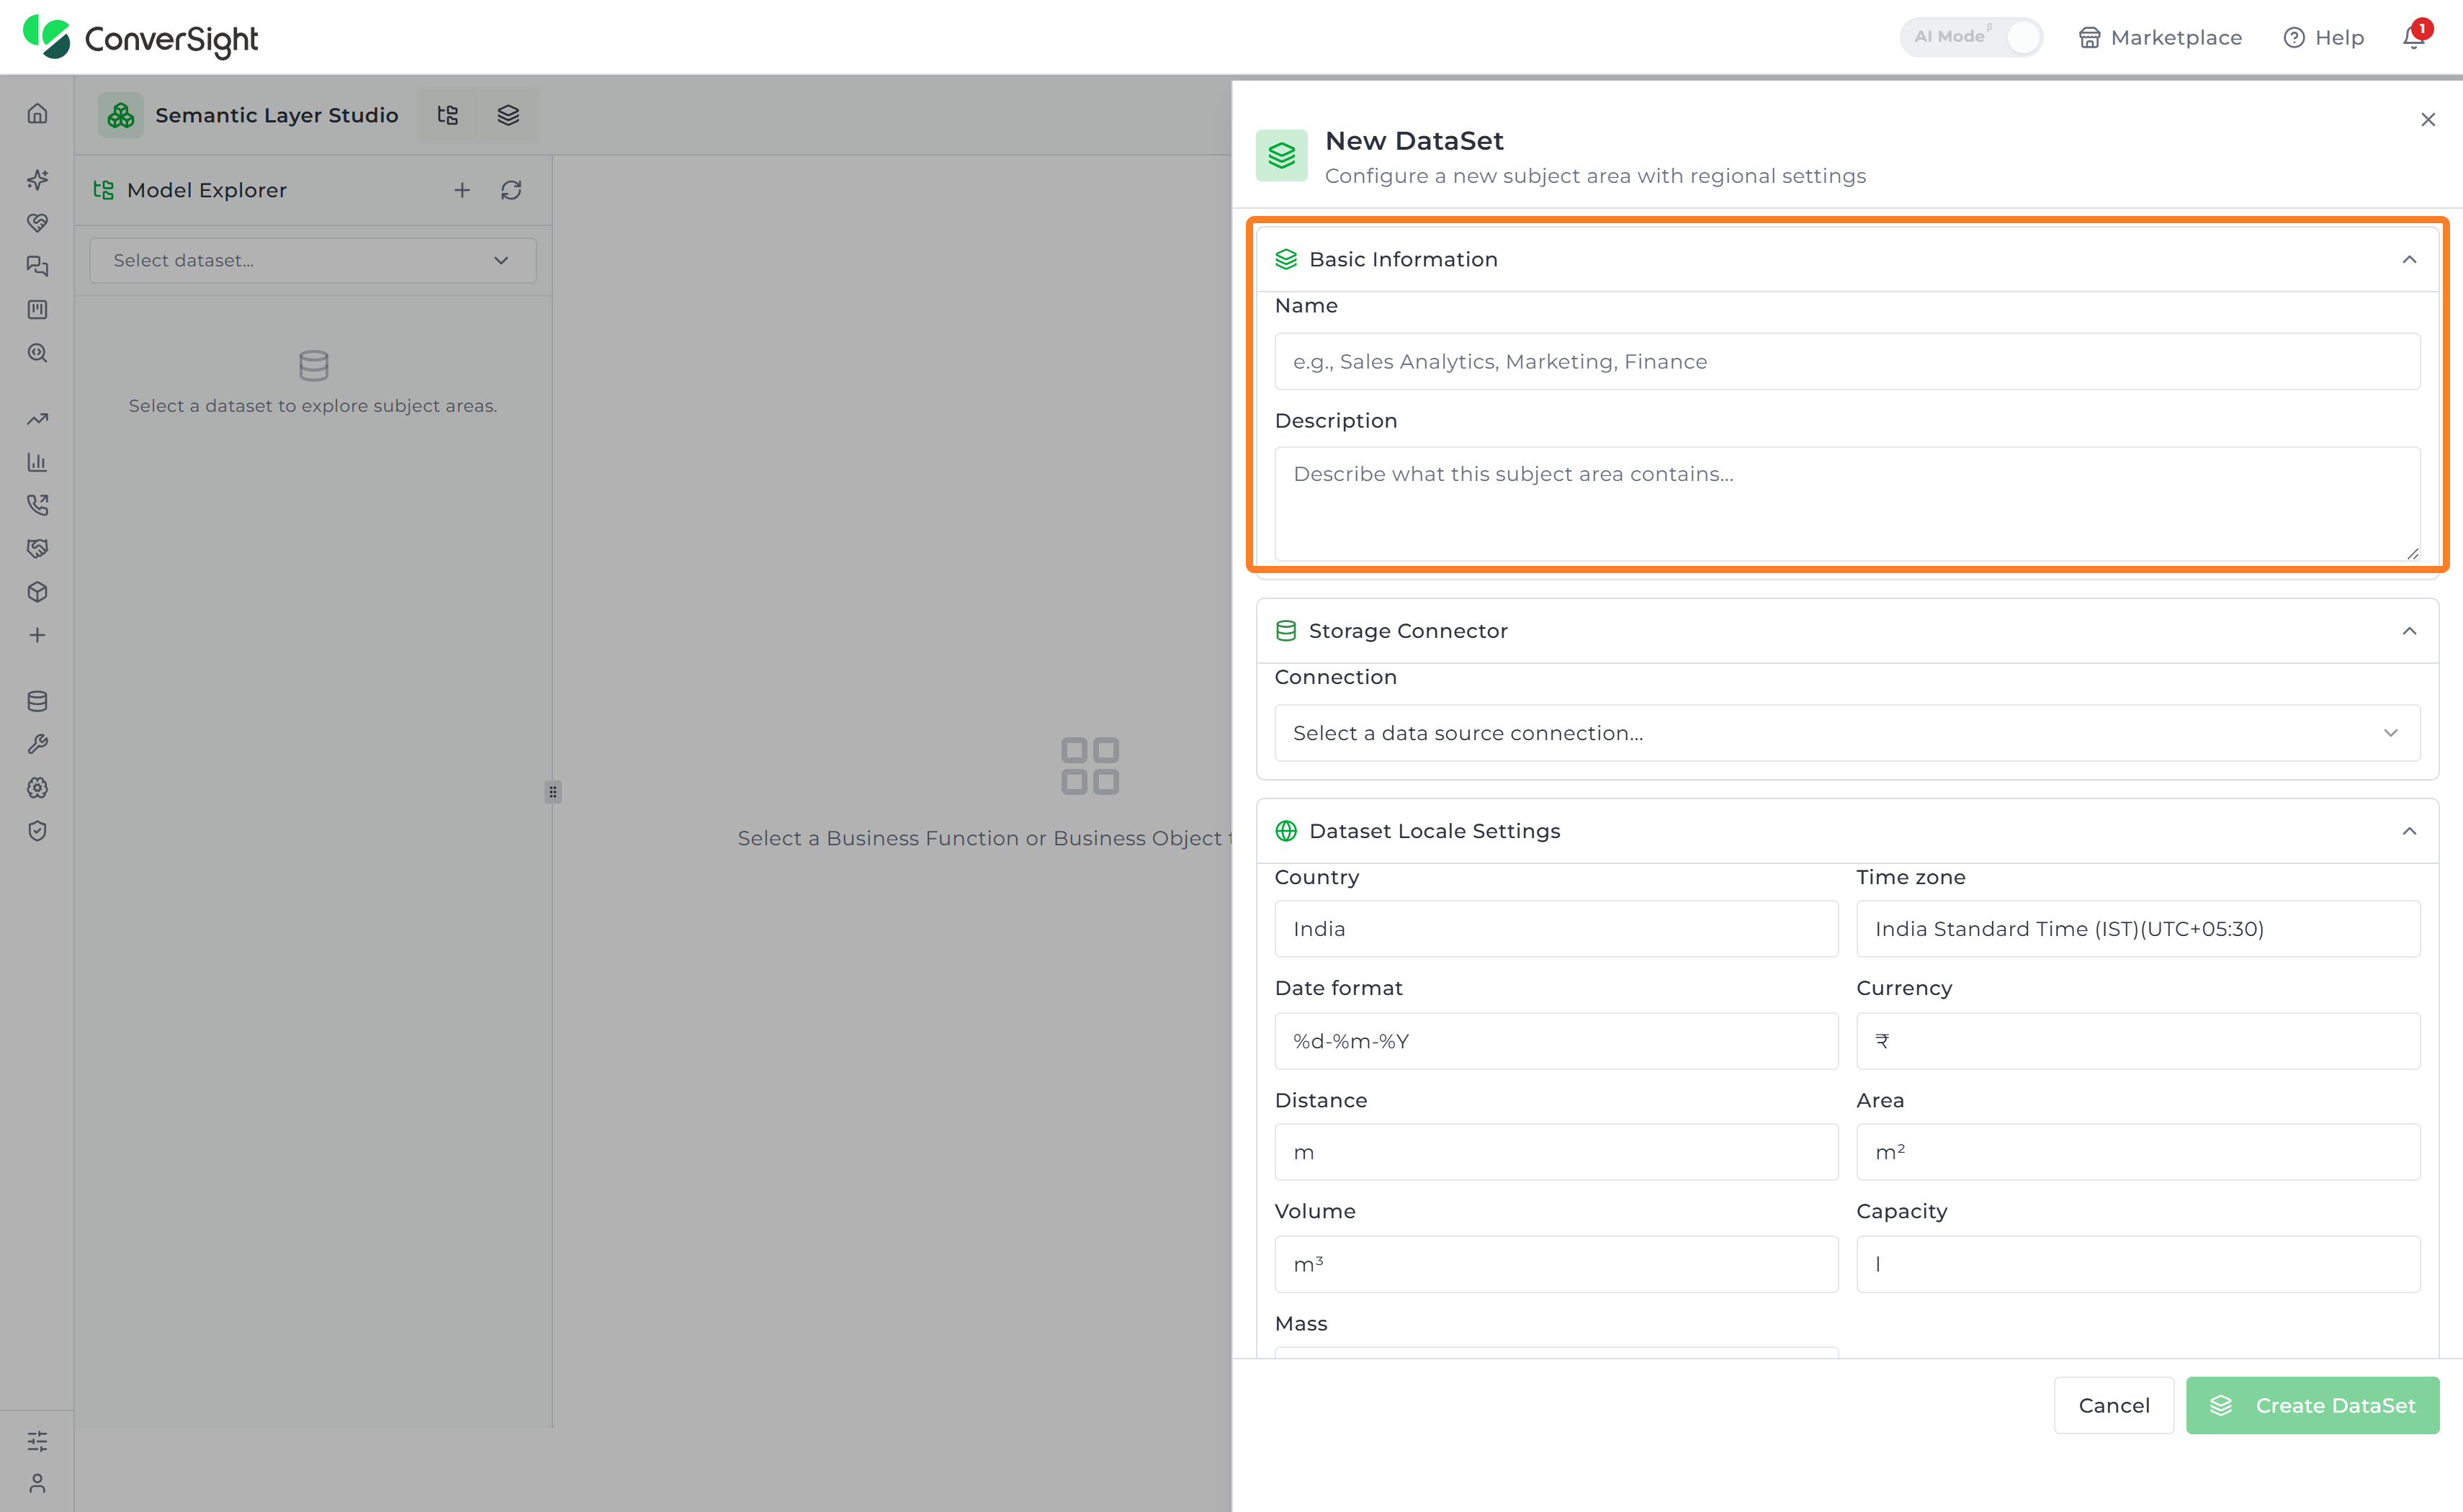Open the notifications bell
This screenshot has width=2463, height=1512.
pos(2414,37)
